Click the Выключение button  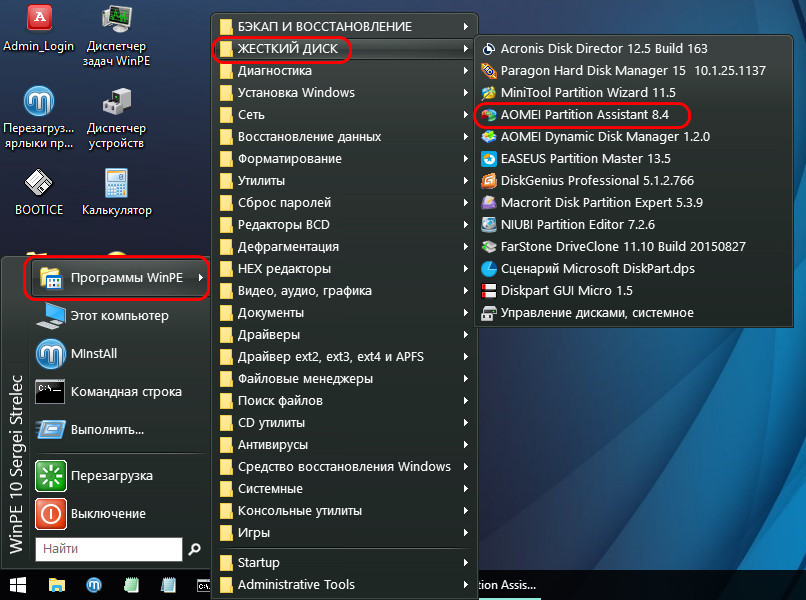point(121,514)
